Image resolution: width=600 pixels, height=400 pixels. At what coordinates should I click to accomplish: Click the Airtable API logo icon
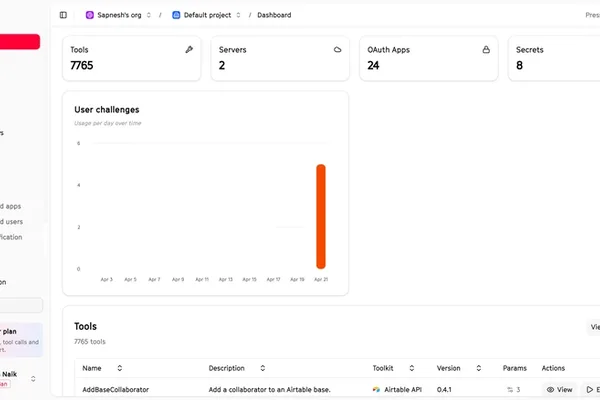[x=376, y=389]
